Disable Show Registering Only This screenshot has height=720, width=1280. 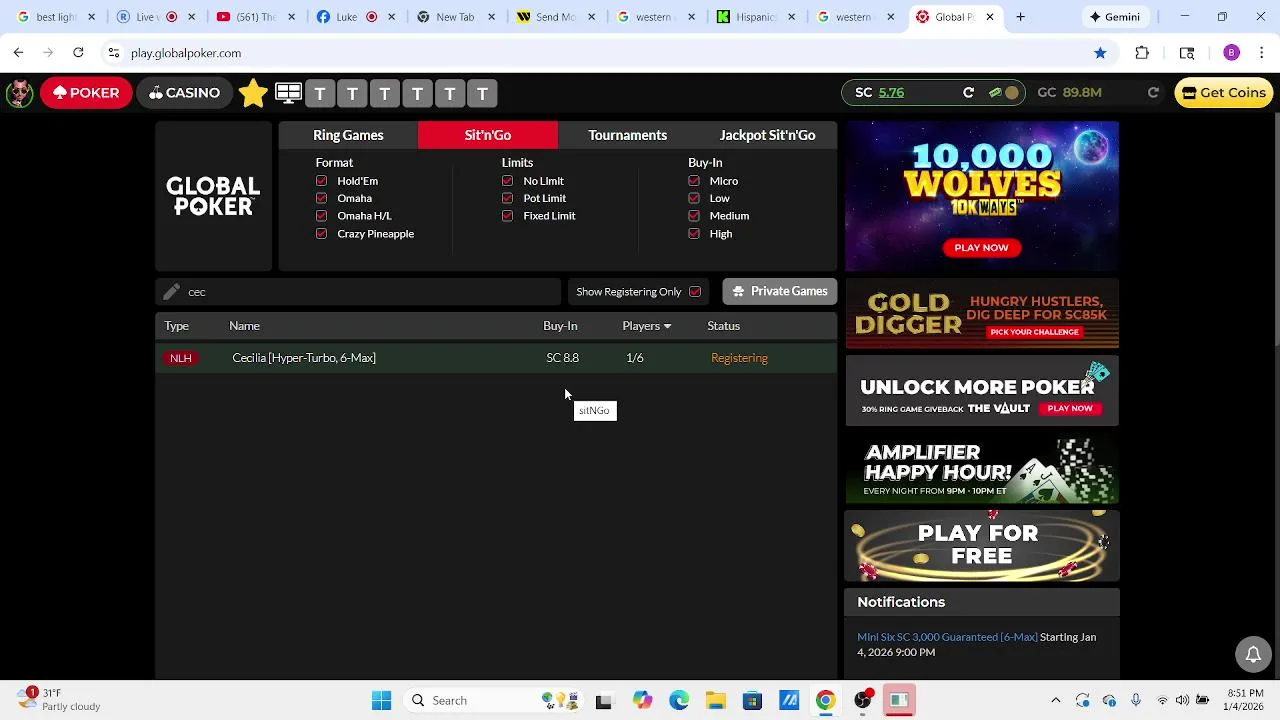pyautogui.click(x=695, y=292)
